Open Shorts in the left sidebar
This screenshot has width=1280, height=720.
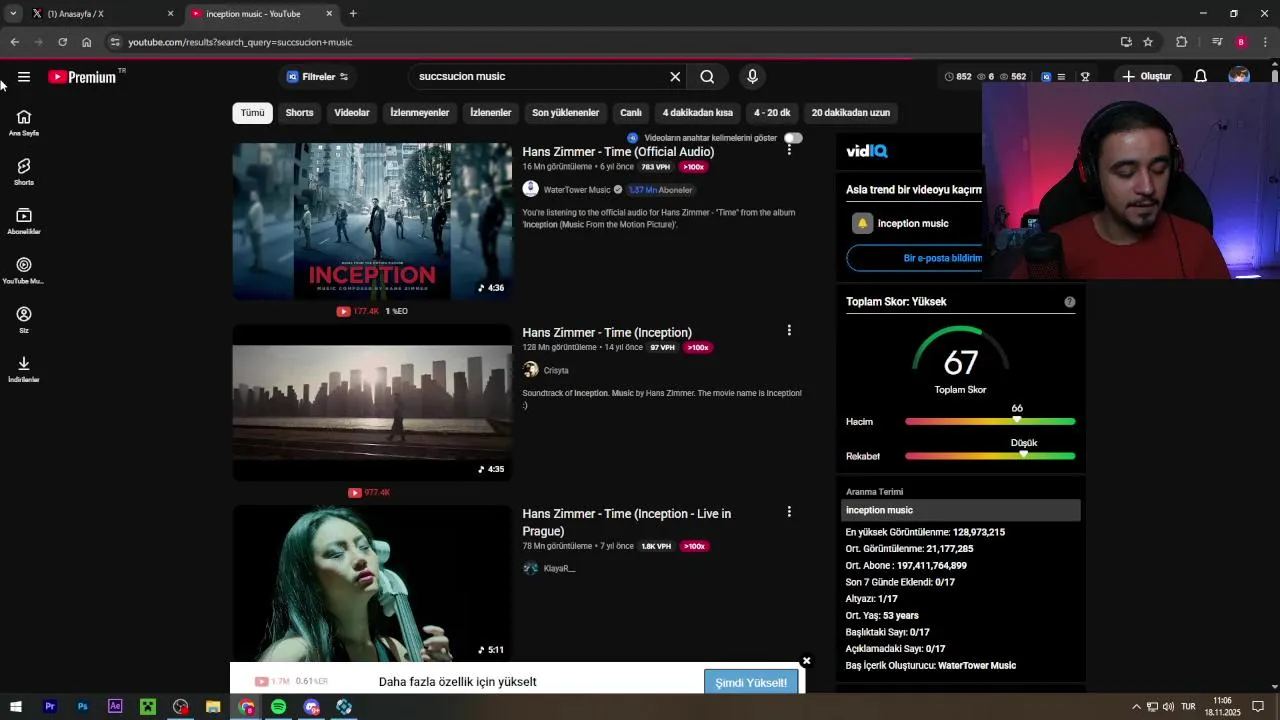pos(24,172)
